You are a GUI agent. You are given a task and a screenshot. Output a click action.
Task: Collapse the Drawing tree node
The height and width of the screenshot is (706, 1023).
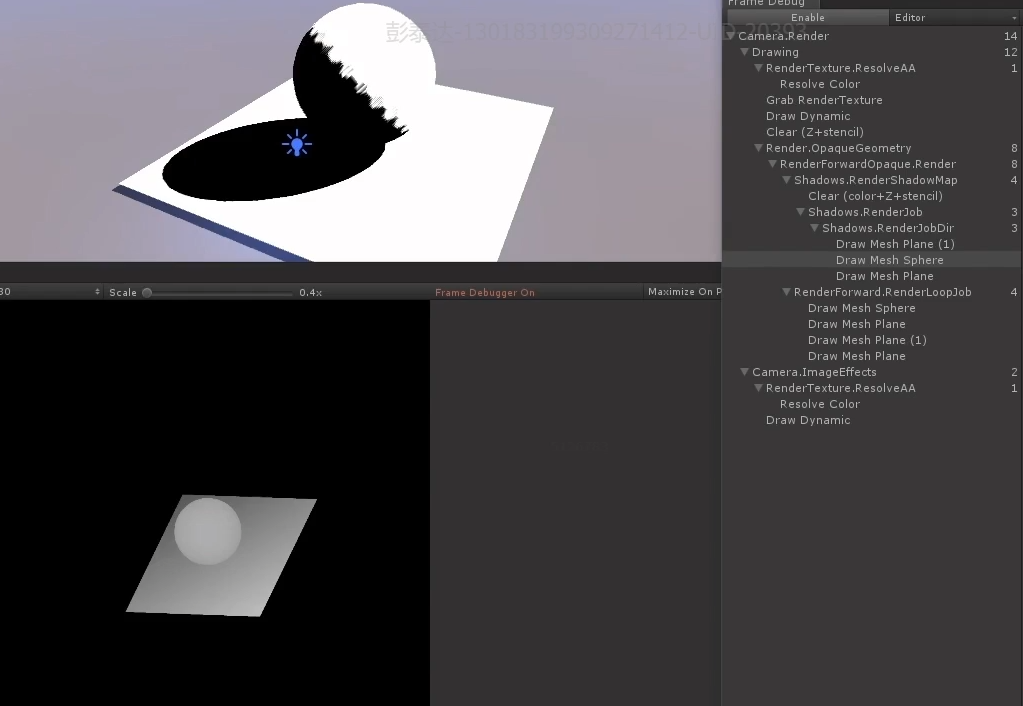744,52
